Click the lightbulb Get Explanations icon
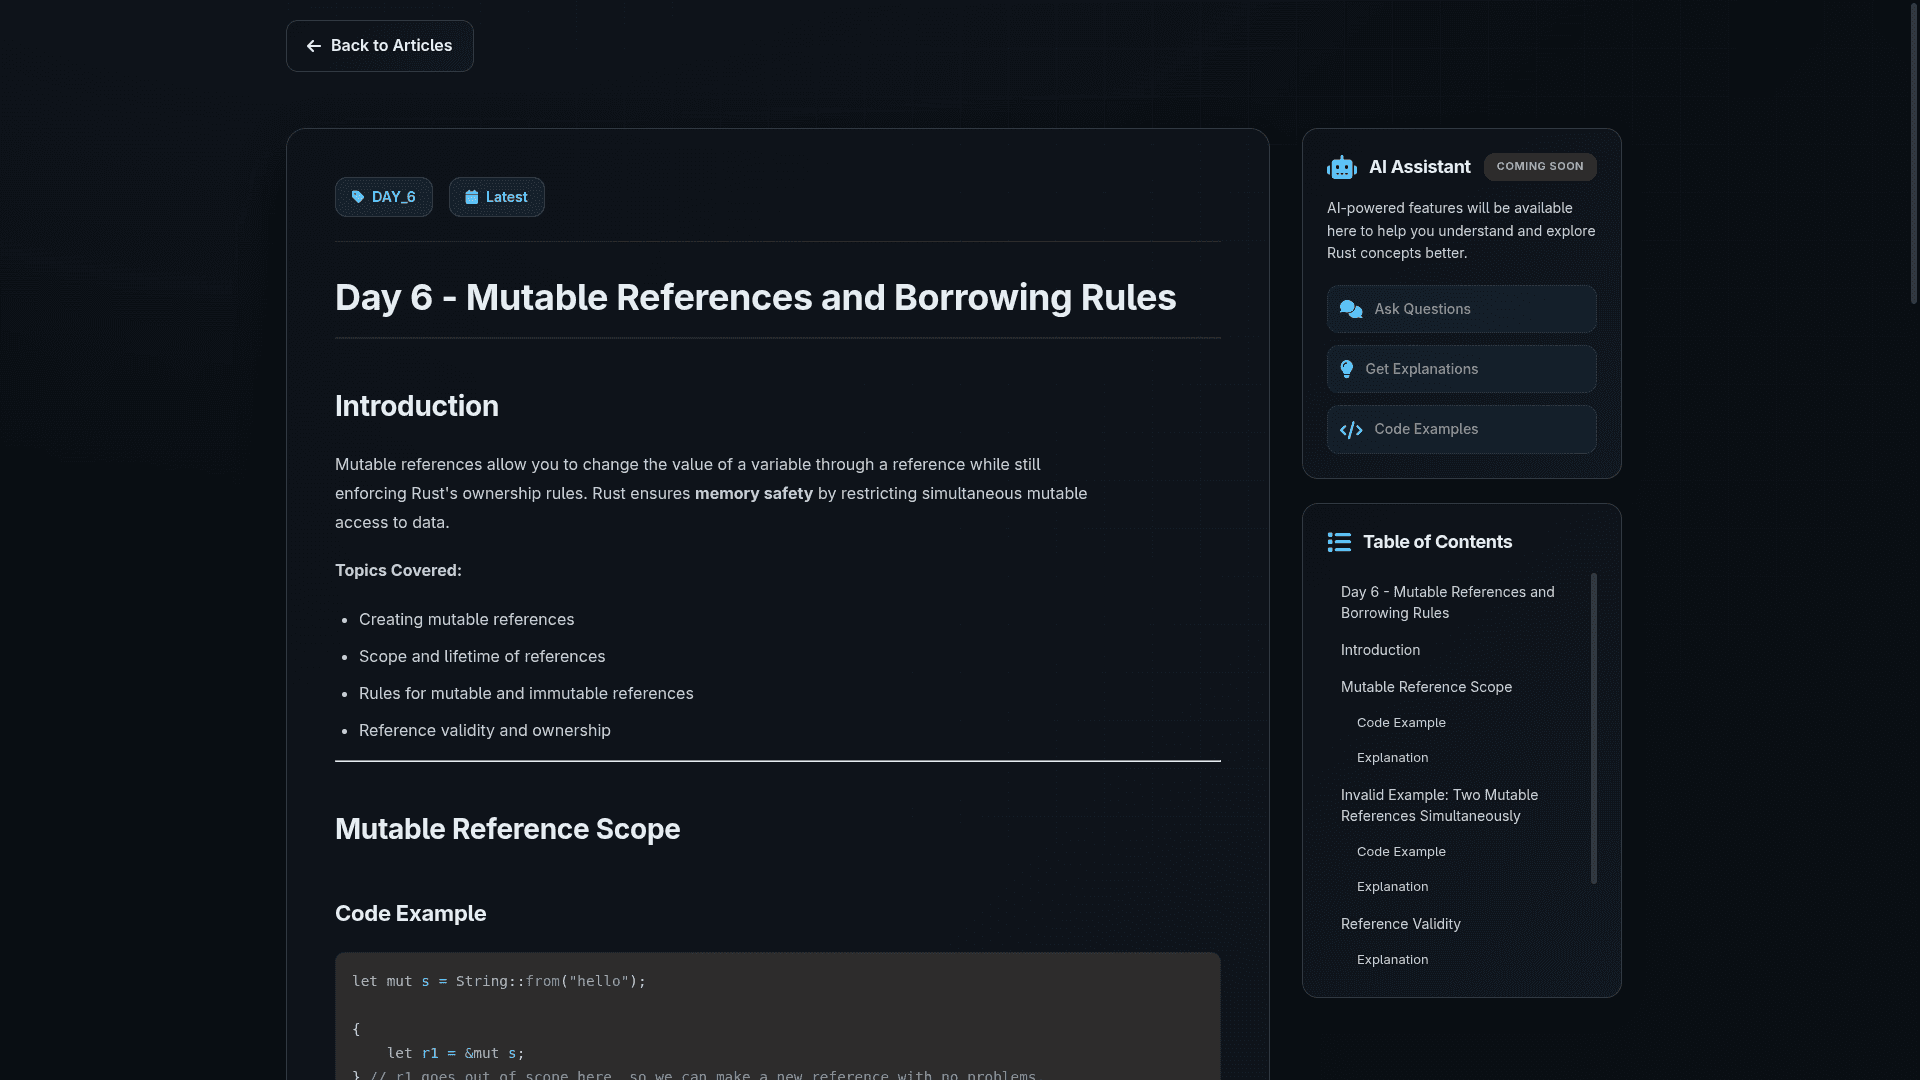 [x=1347, y=369]
